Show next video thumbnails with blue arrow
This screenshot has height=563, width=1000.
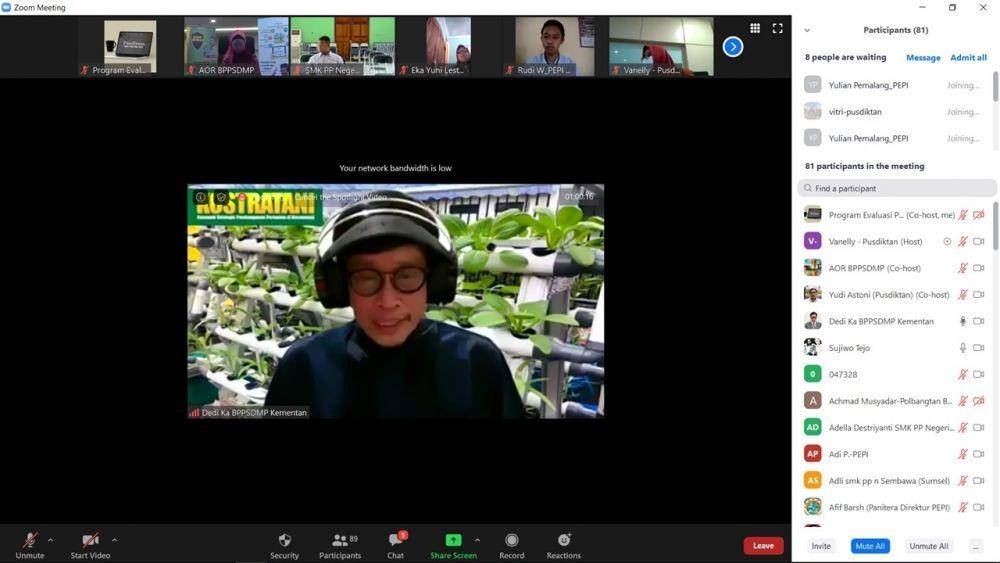click(x=733, y=47)
